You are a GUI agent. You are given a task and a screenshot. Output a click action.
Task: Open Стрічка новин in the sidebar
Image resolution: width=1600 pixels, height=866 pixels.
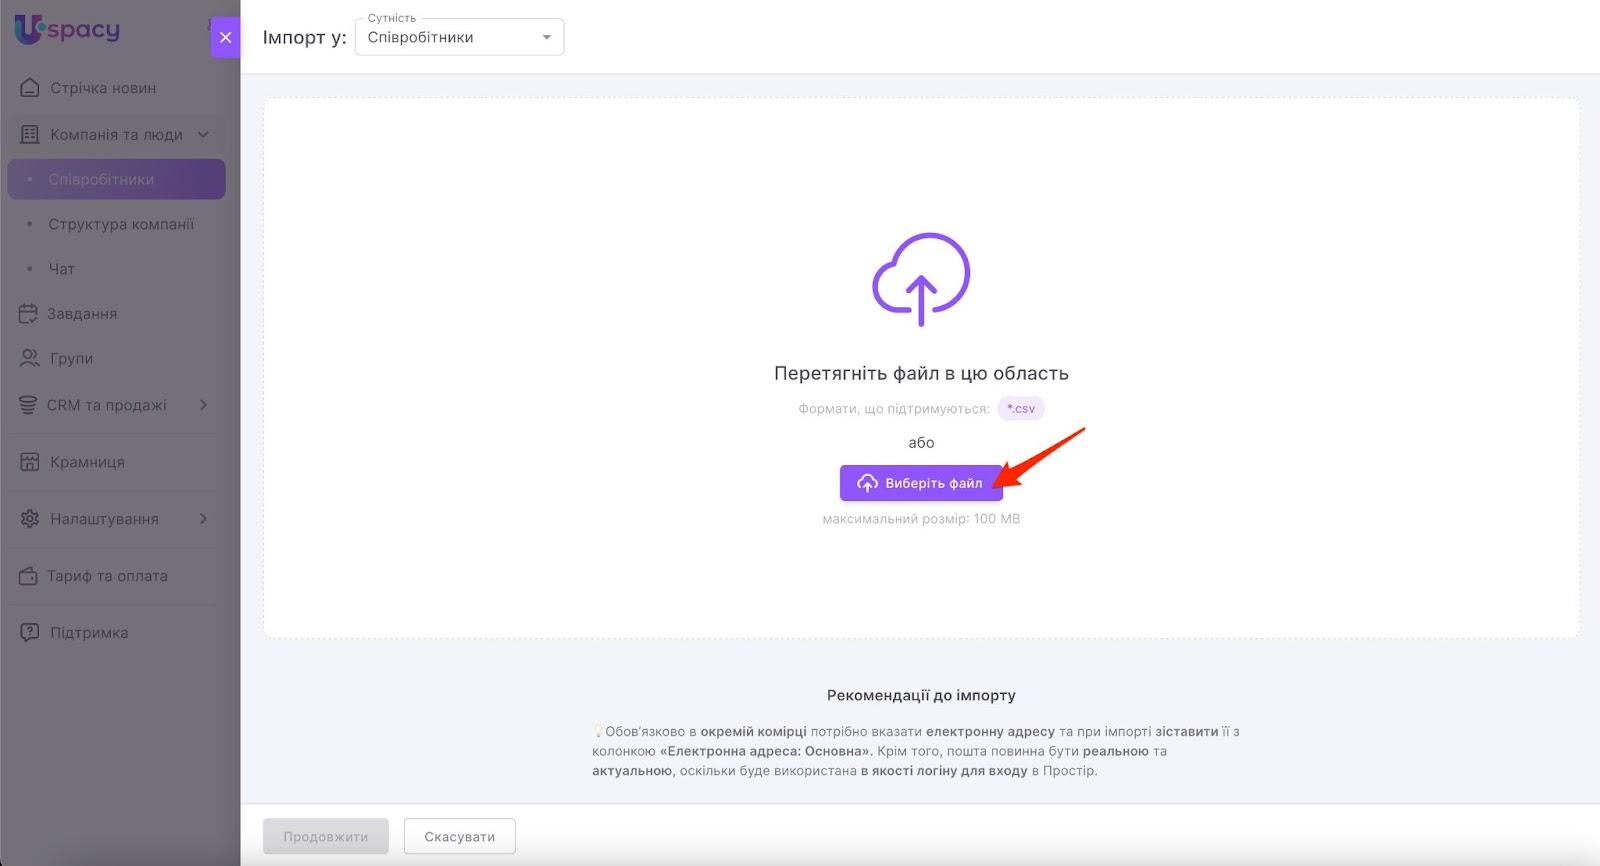point(103,88)
